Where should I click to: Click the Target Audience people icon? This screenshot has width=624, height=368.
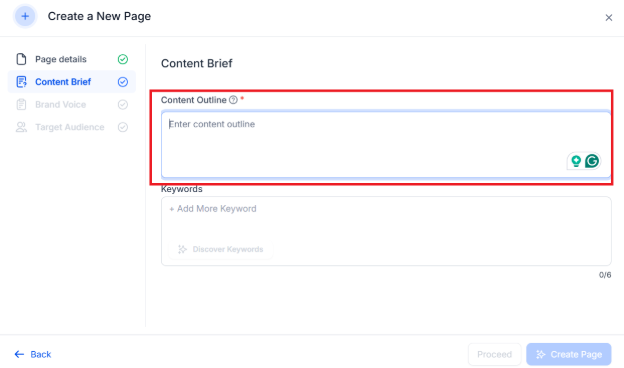click(21, 127)
